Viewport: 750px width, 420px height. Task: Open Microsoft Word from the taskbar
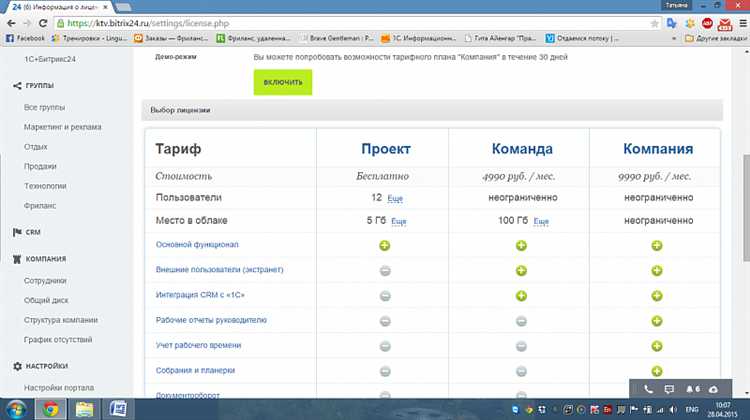pyautogui.click(x=118, y=409)
